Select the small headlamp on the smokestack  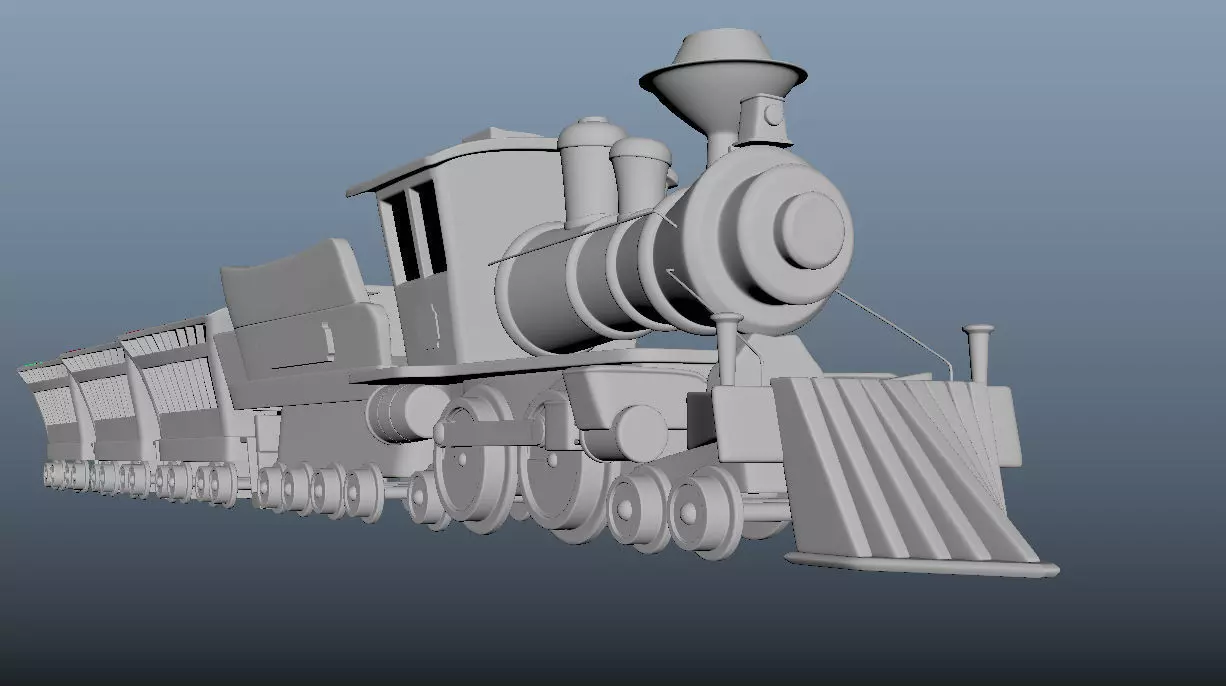click(x=765, y=122)
